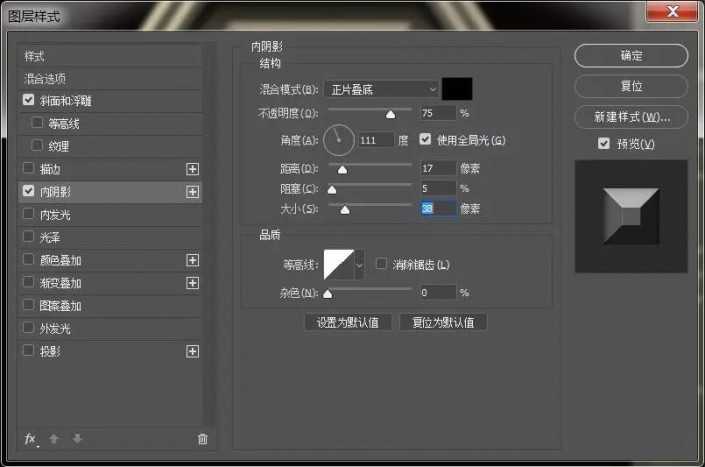Toggle the 使用全局光 checkbox
The image size is (705, 467).
(x=426, y=139)
